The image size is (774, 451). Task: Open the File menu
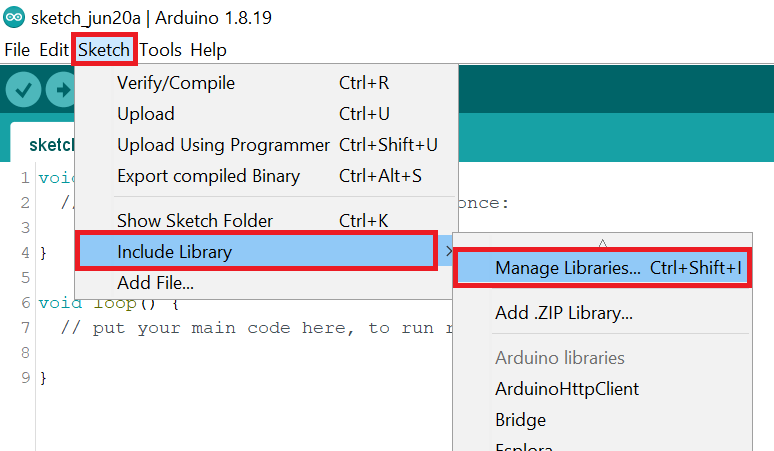tap(17, 50)
